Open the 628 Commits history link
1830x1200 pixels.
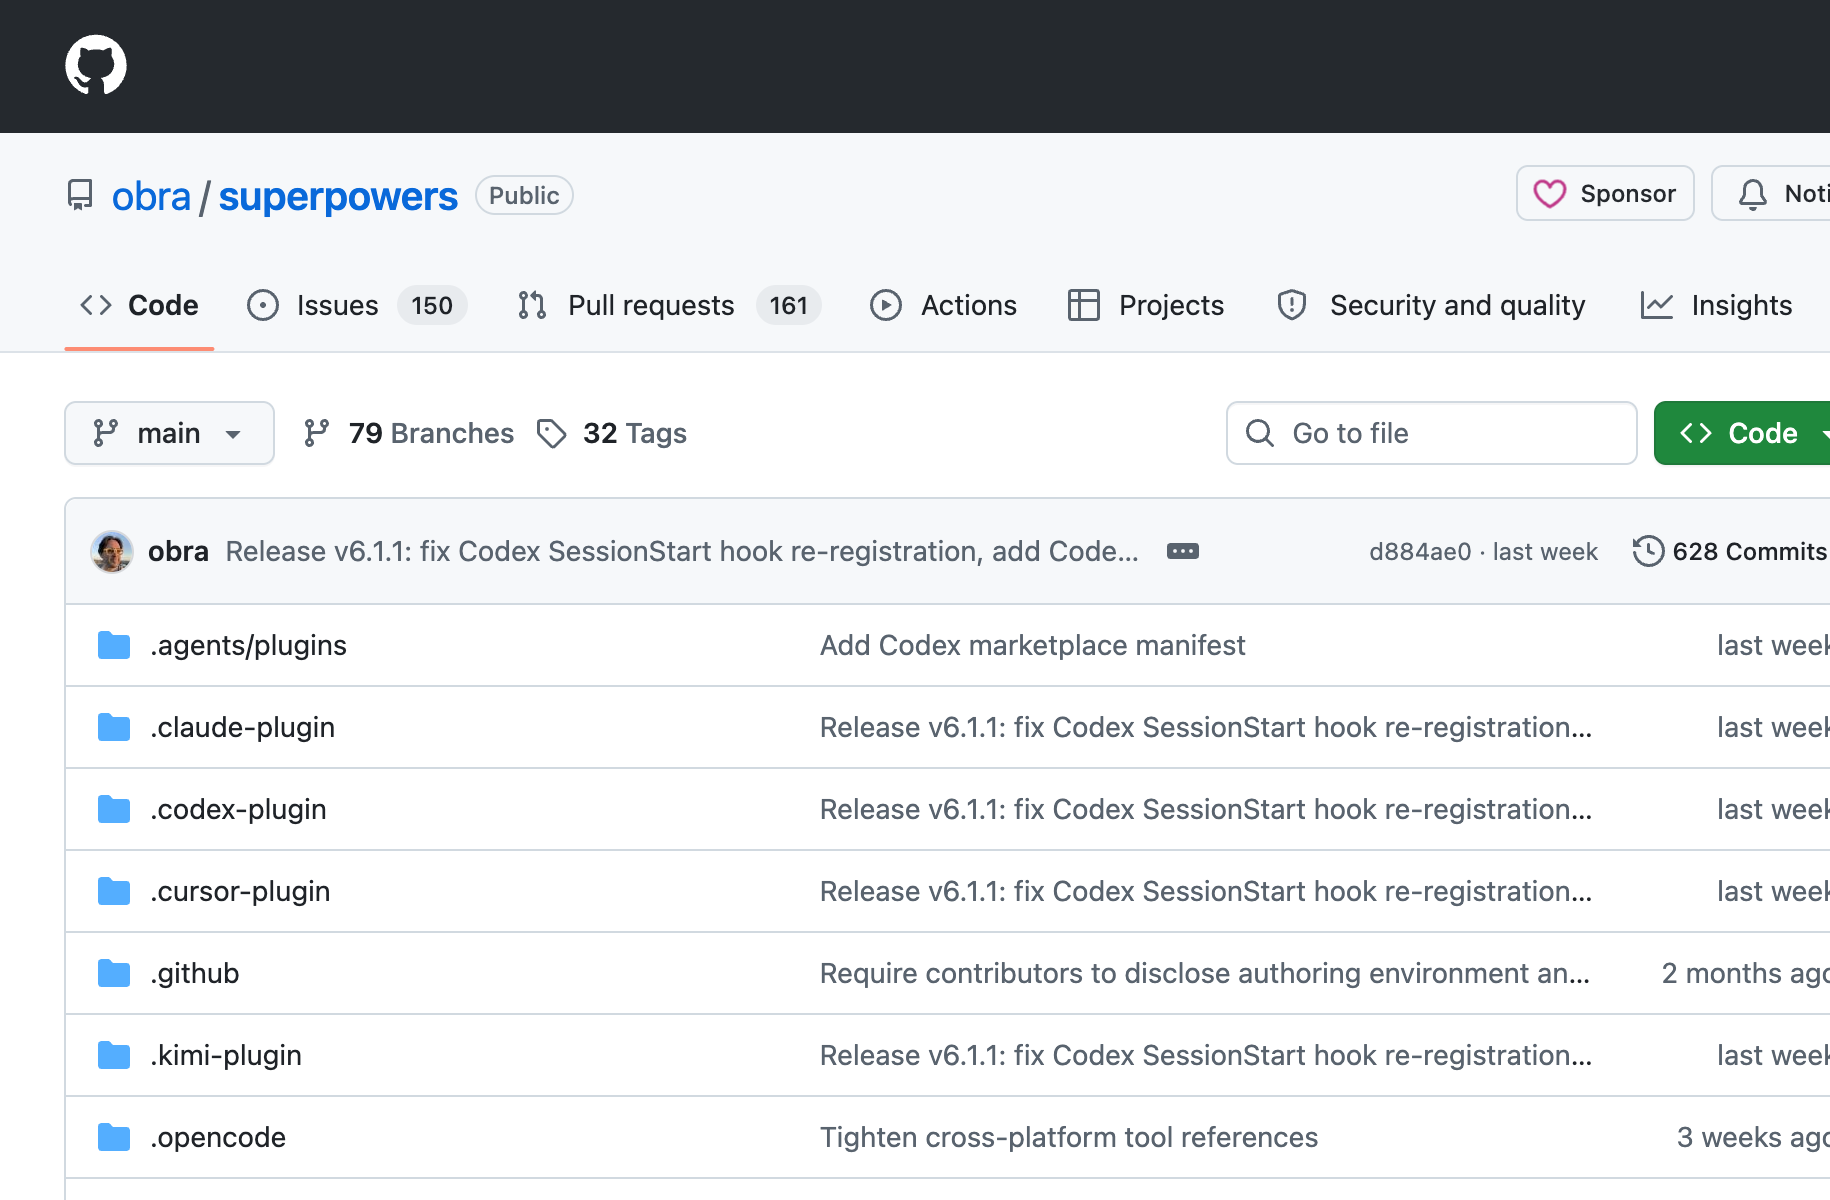pyautogui.click(x=1730, y=551)
